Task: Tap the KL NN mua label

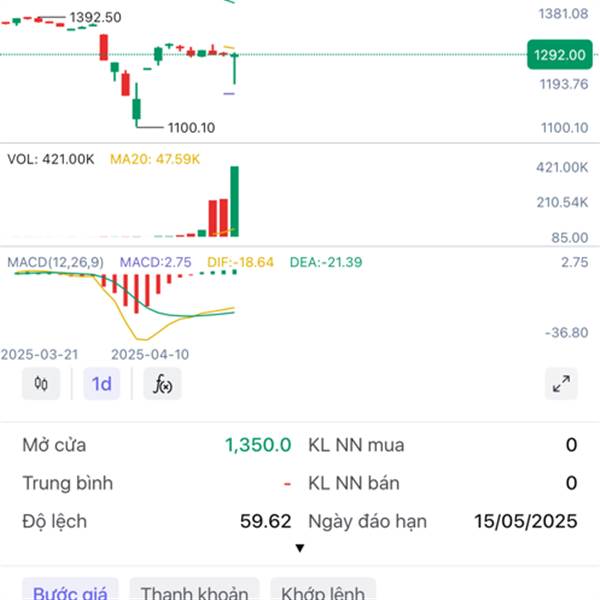Action: [356, 445]
